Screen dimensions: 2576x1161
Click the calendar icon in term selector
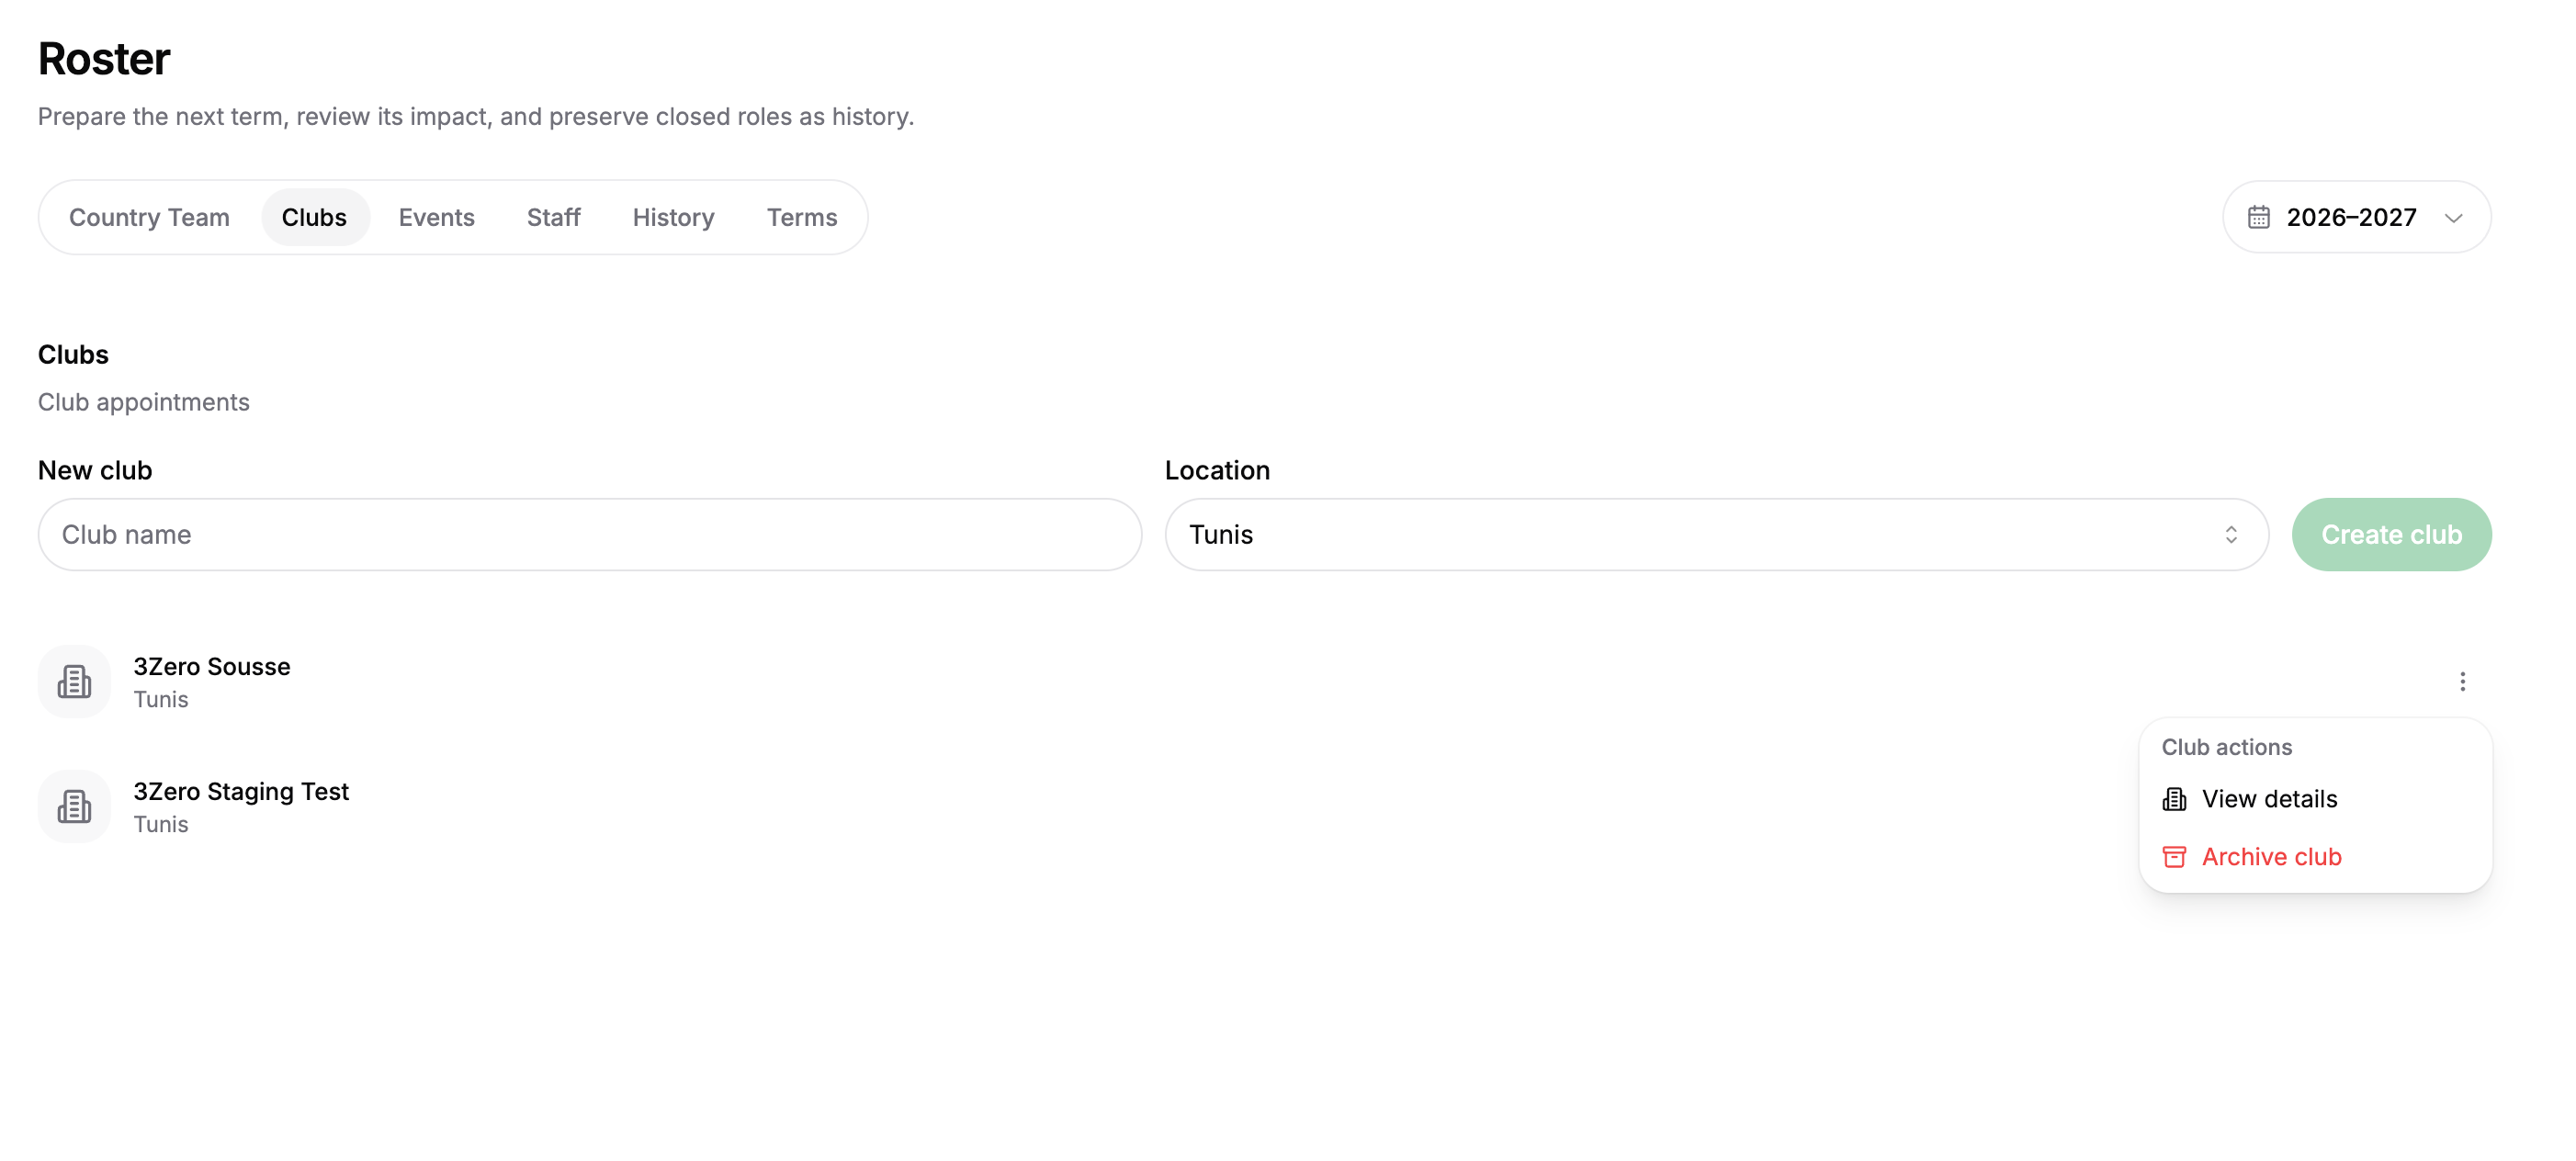pyautogui.click(x=2258, y=217)
